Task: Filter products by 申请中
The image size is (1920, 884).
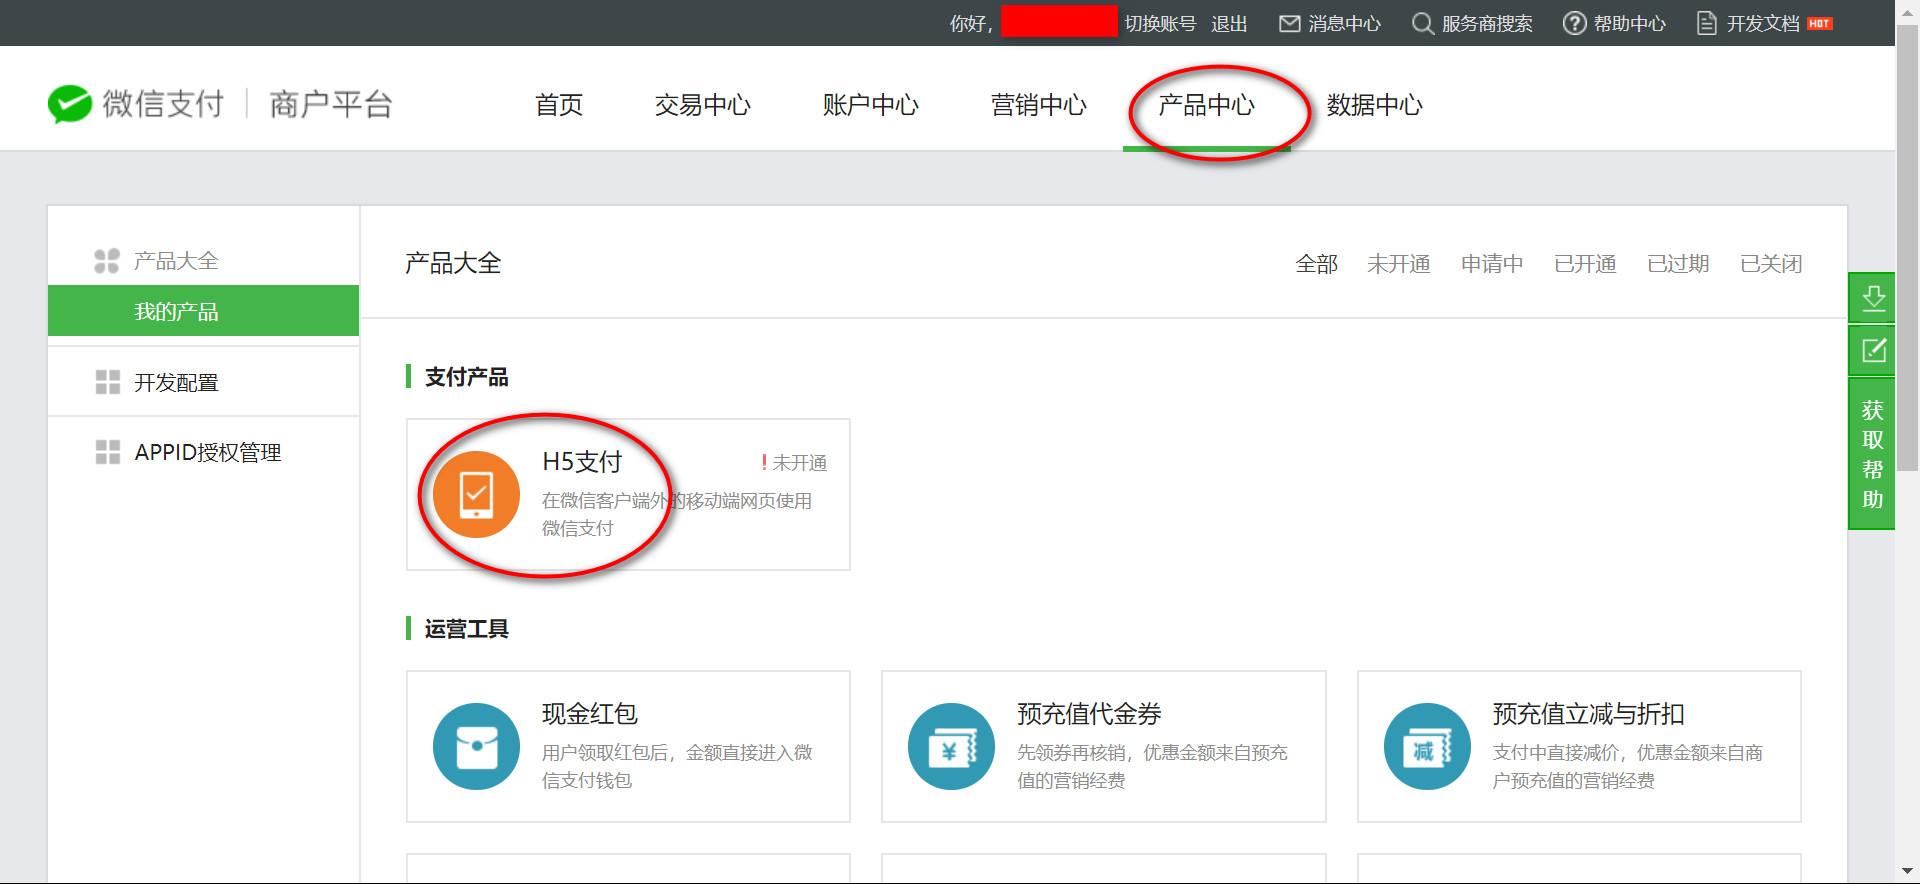Action: (x=1492, y=264)
